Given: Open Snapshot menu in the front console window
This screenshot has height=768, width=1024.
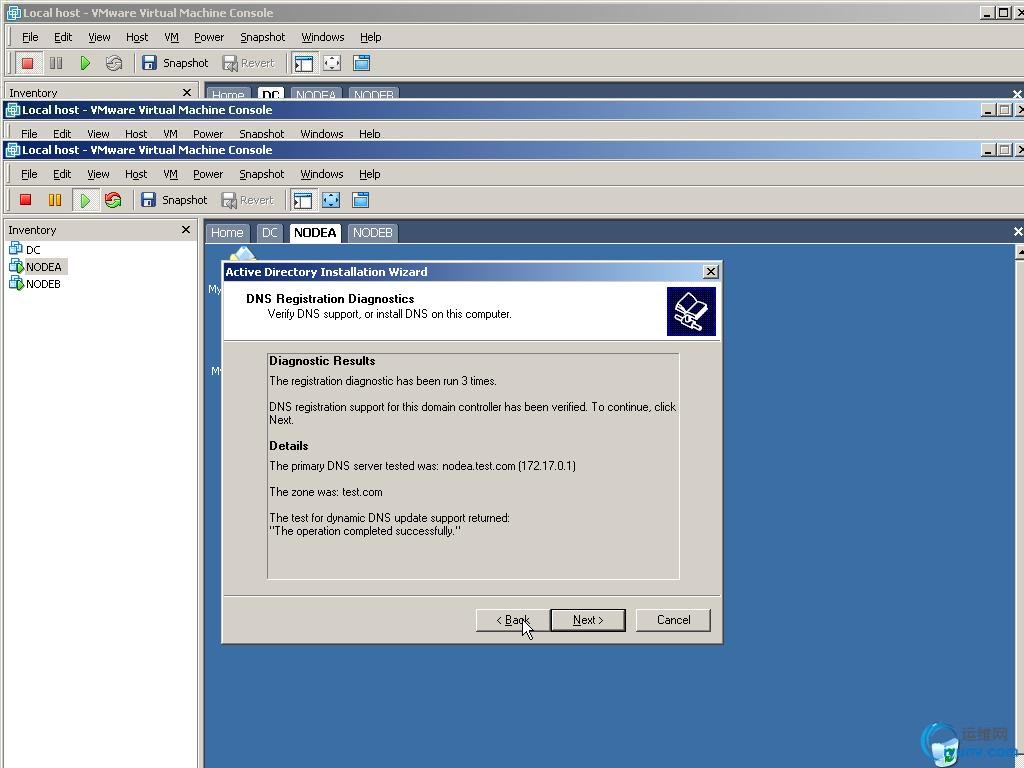Looking at the screenshot, I should click(261, 174).
